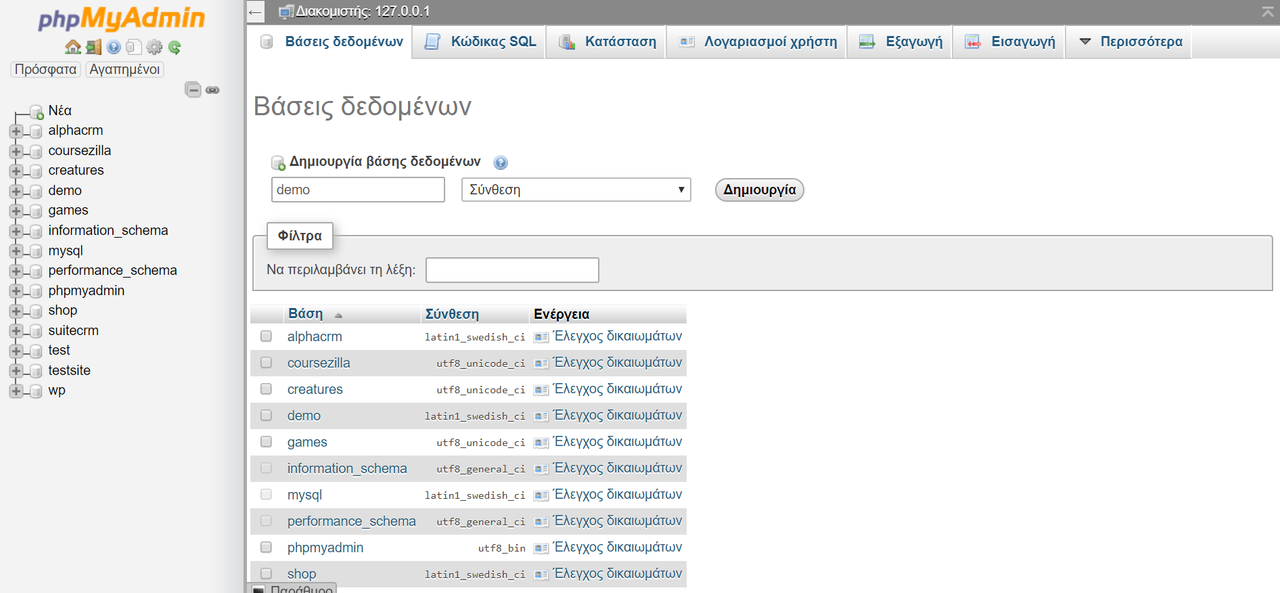
Task: Collapse all tree items icon
Action: click(194, 90)
